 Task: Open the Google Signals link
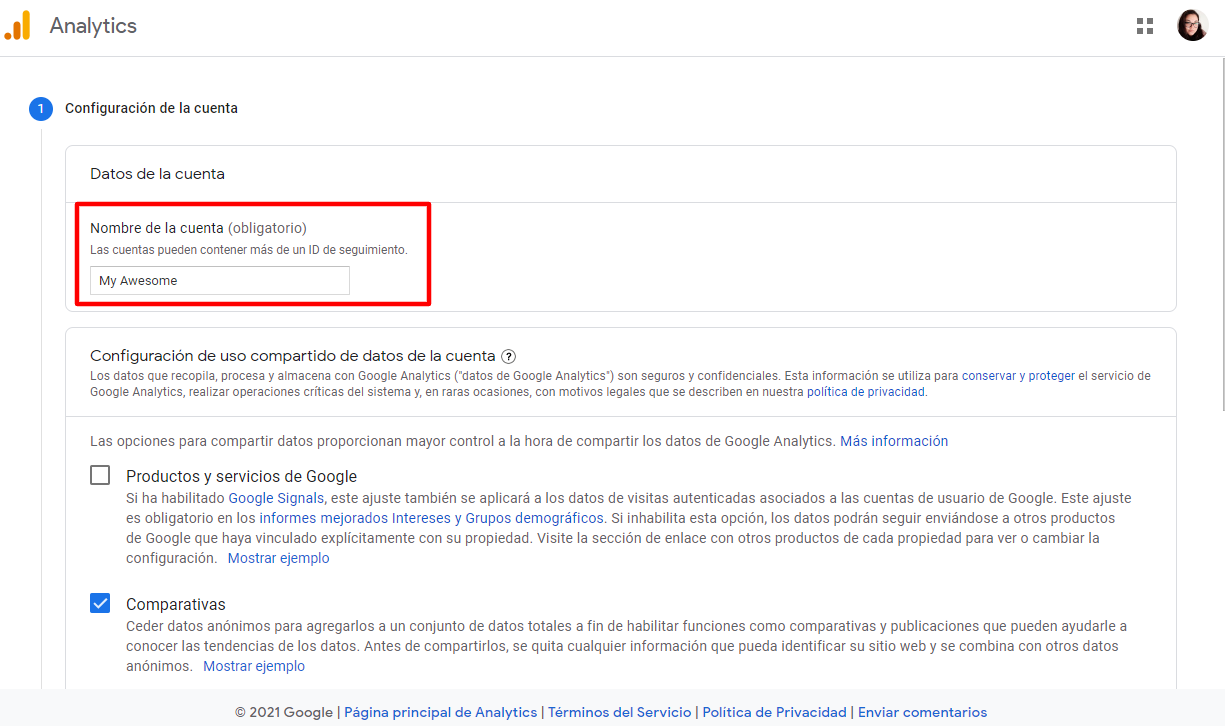[x=276, y=498]
